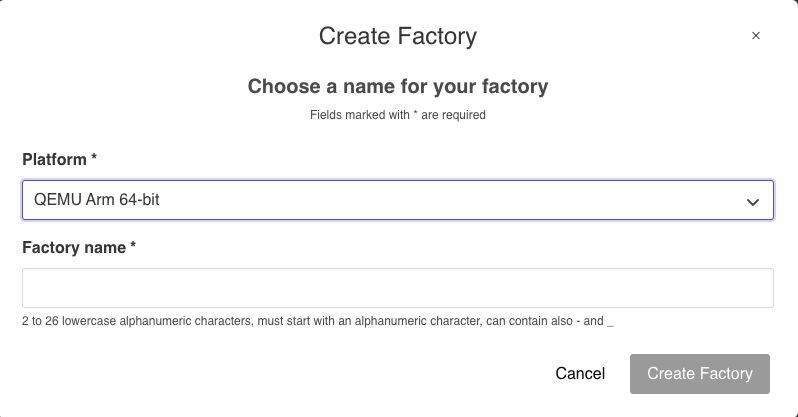This screenshot has width=798, height=417.
Task: Click the asterisk in the required-fields note
Action: 415,114
